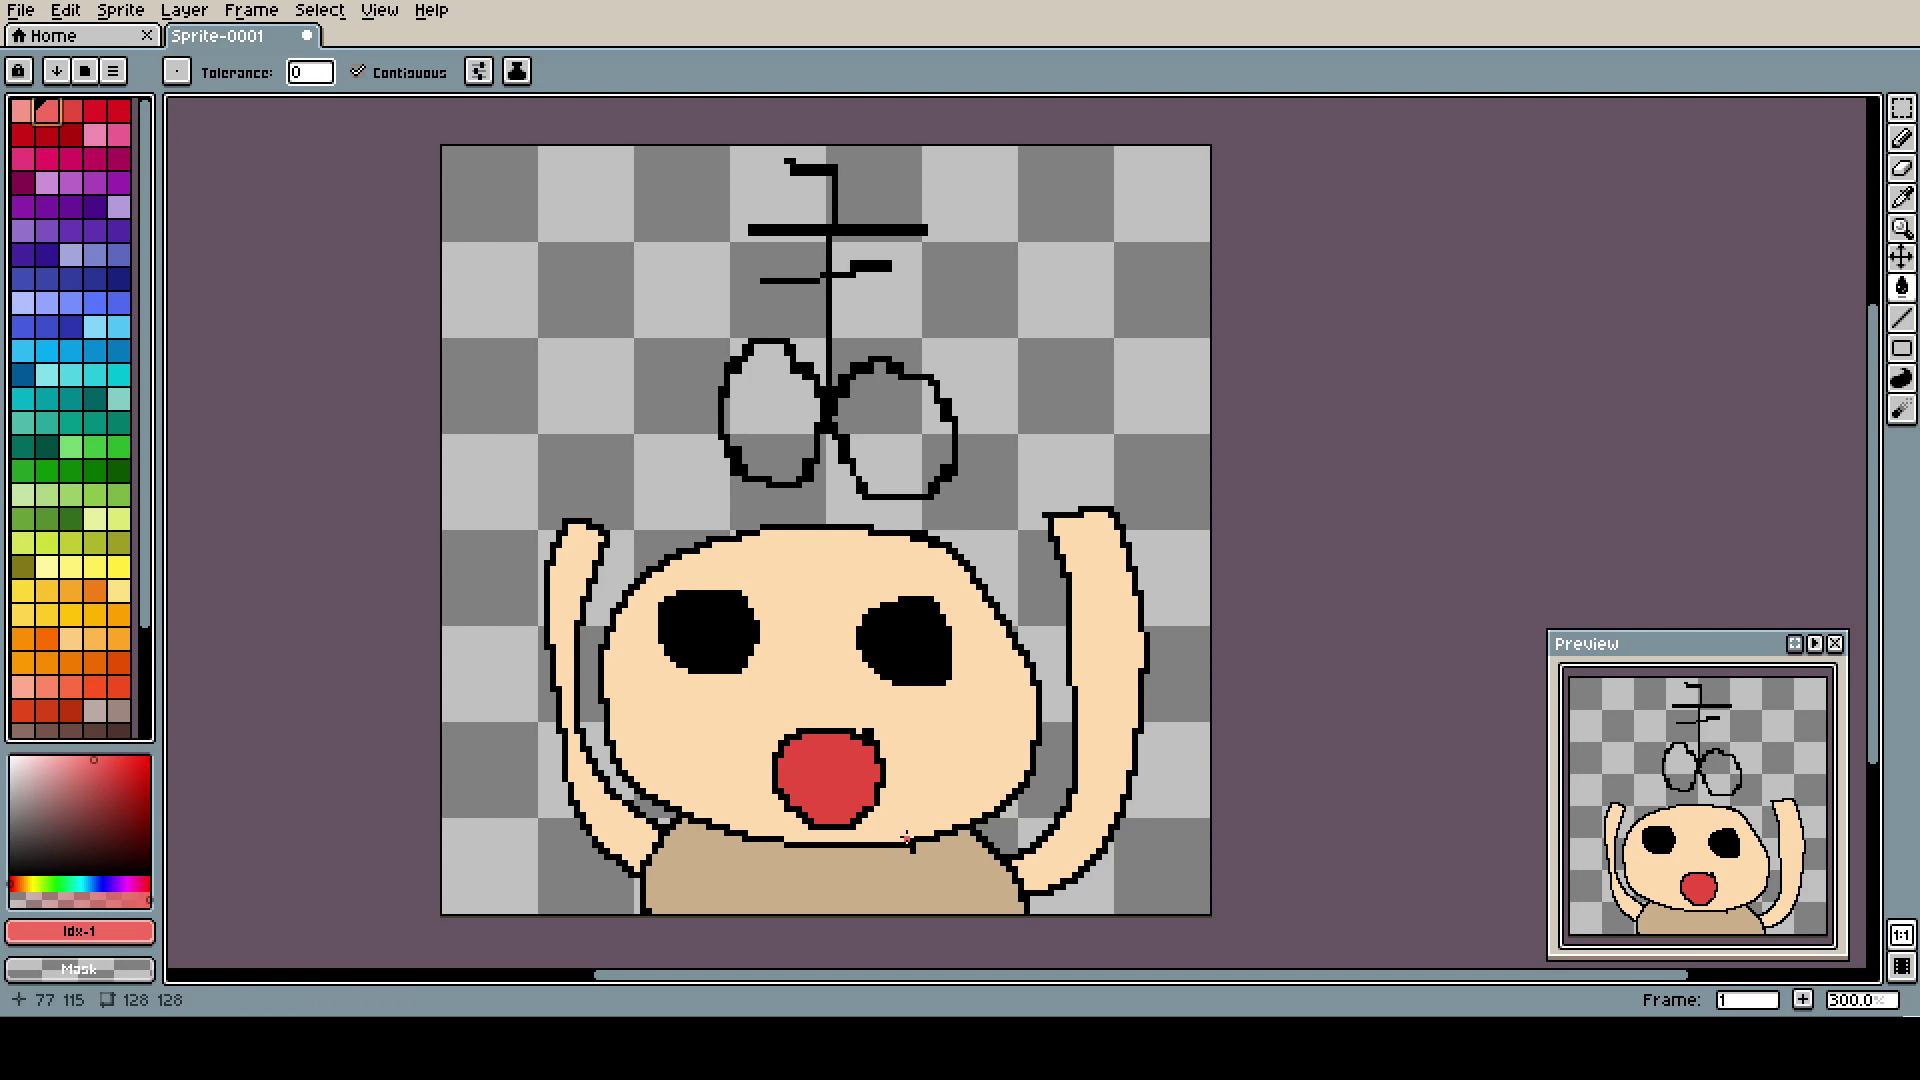Open the File menu
This screenshot has width=1920, height=1080.
tap(21, 10)
